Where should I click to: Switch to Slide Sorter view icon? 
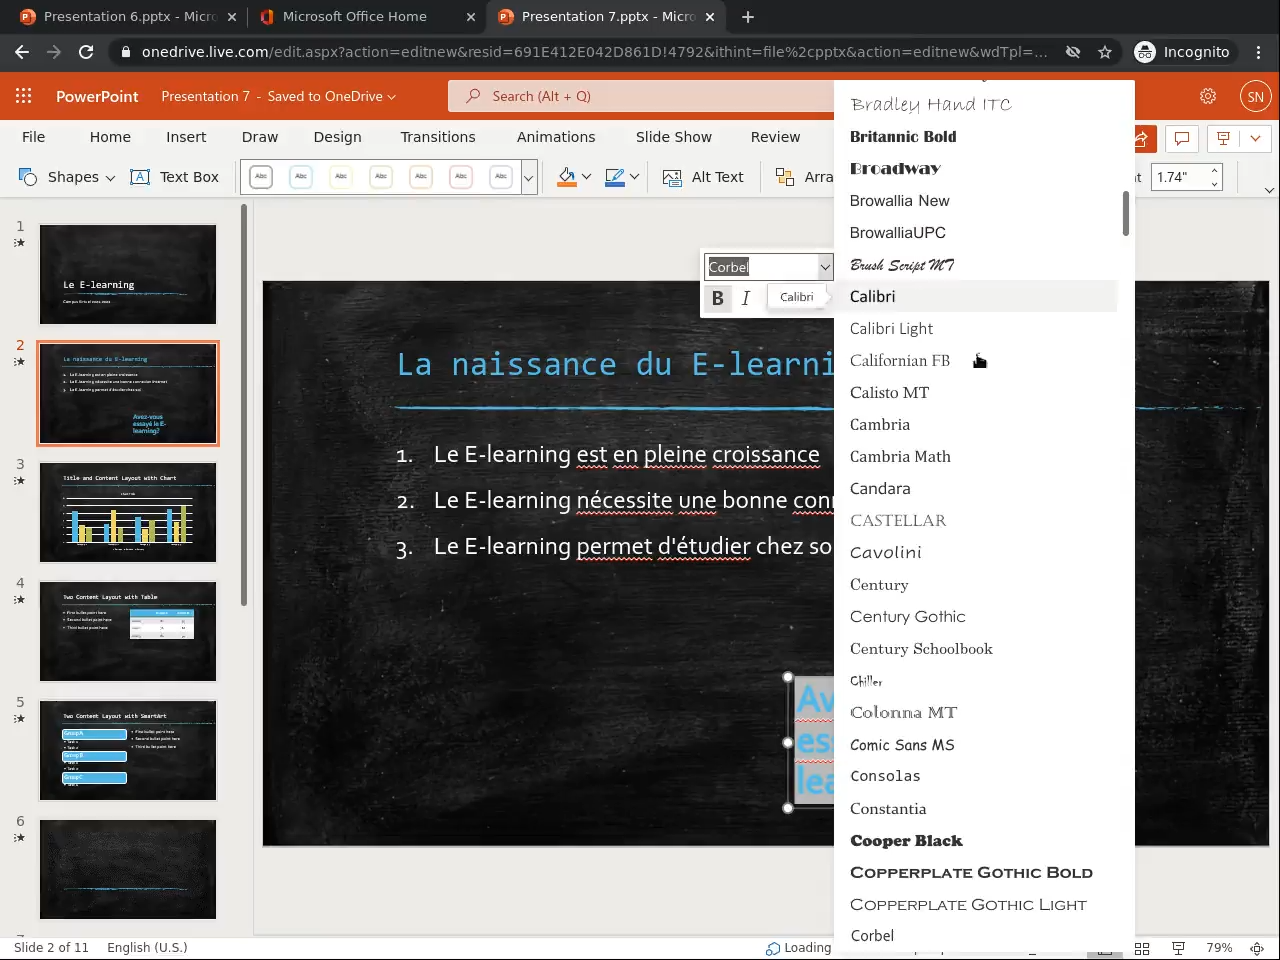1142,948
